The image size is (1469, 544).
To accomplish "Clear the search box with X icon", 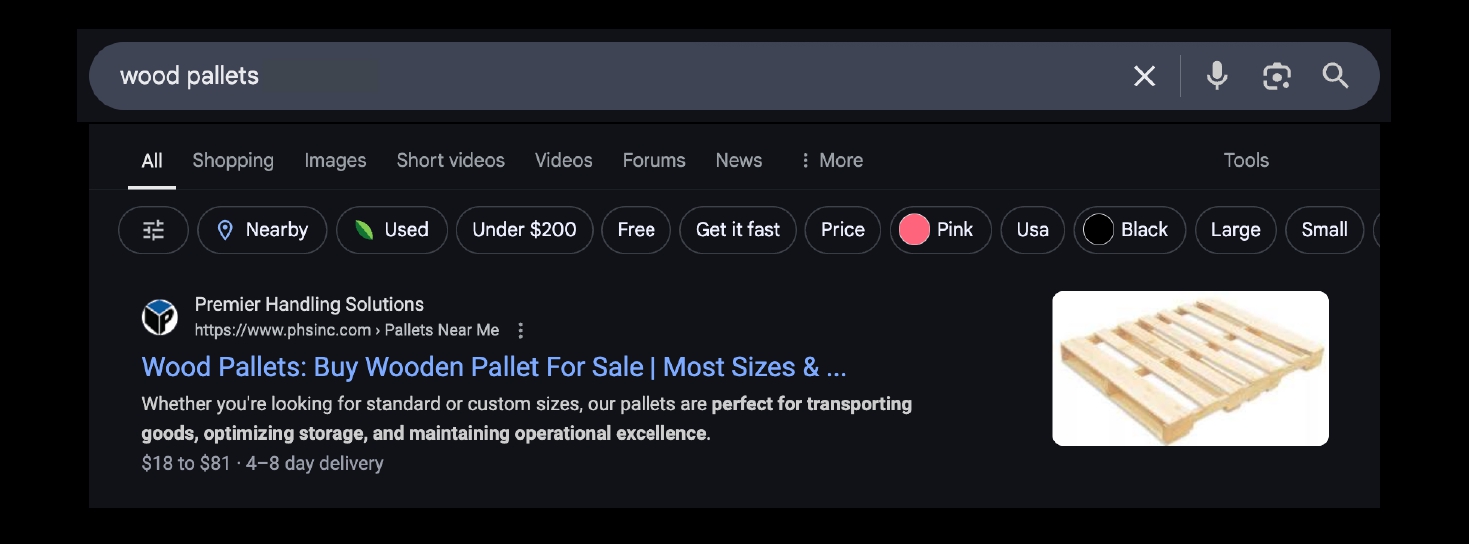I will pyautogui.click(x=1144, y=76).
